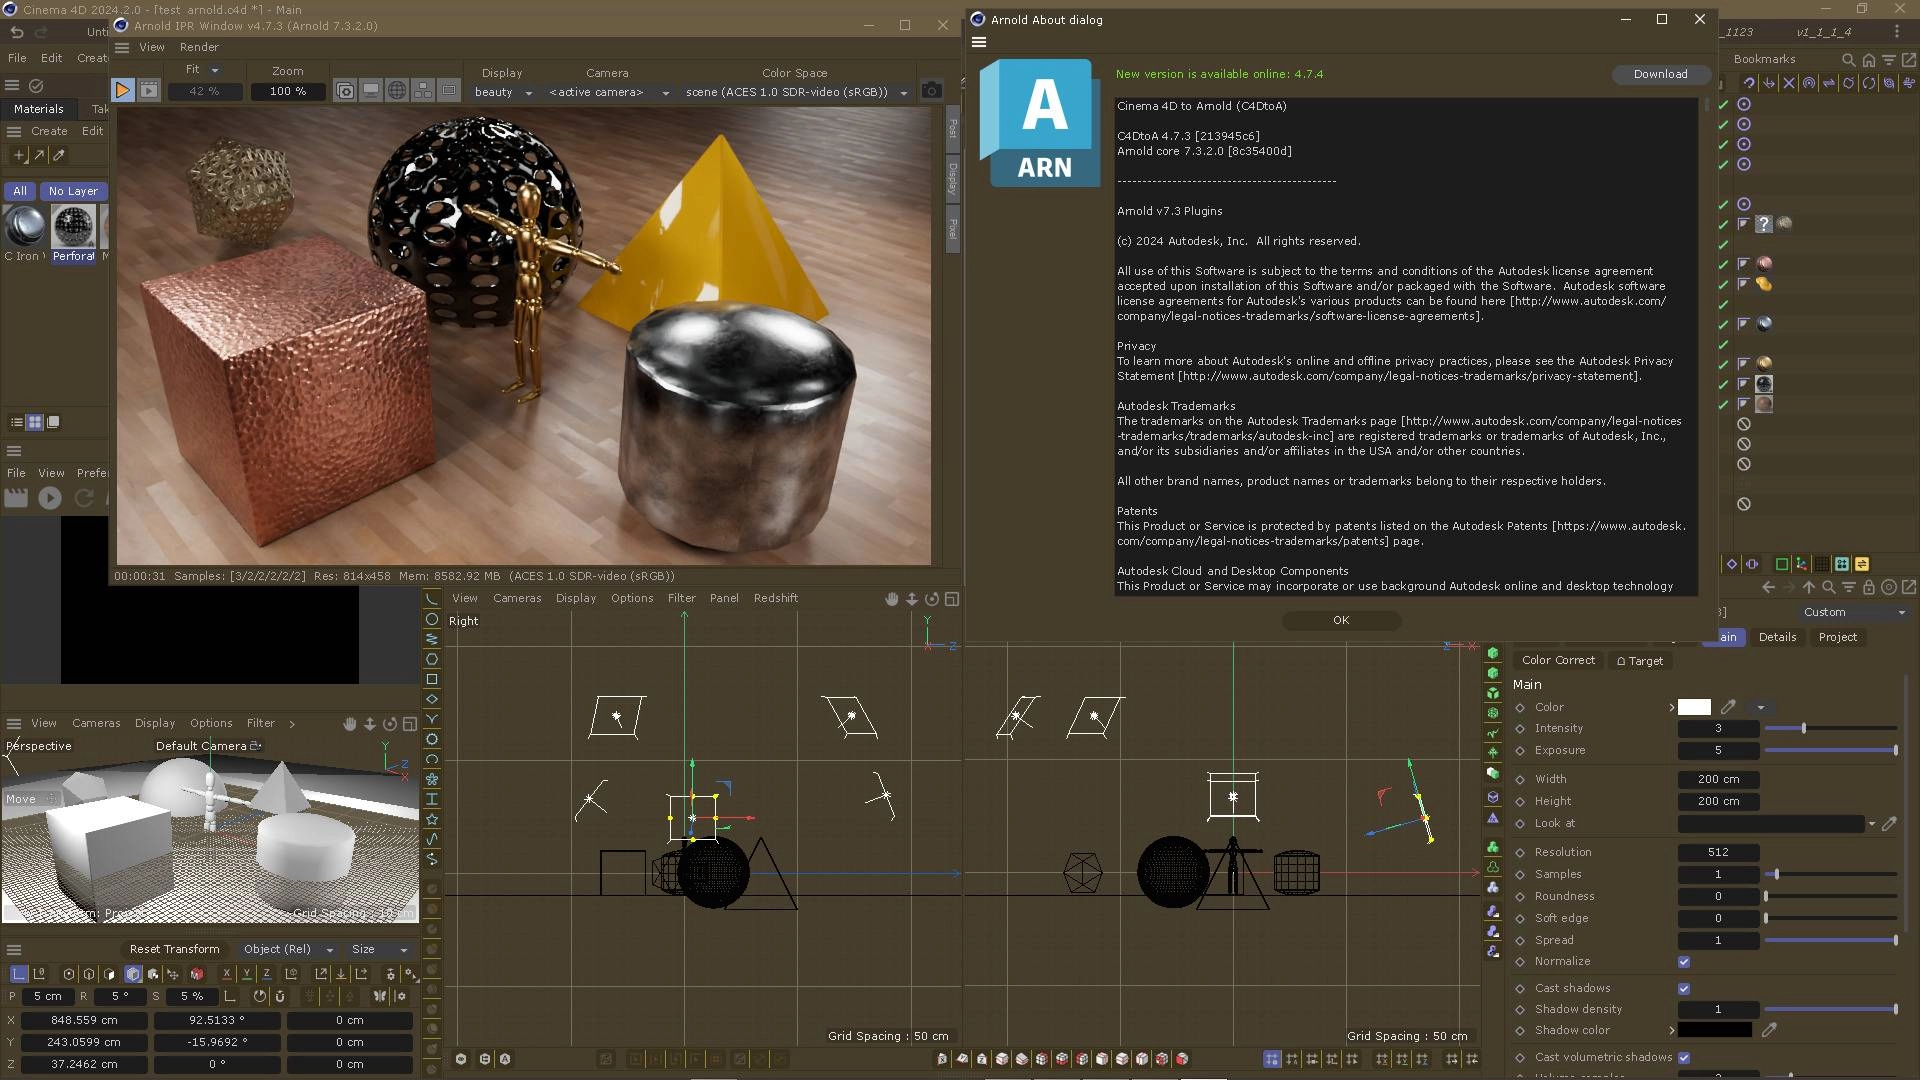Toggle Cast volumetric shadows checkbox

[1684, 1058]
